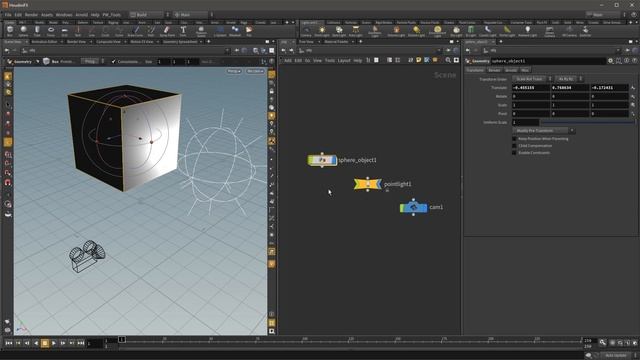Select the sphere_object1 node
Image resolution: width=640 pixels, height=360 pixels.
(322, 160)
